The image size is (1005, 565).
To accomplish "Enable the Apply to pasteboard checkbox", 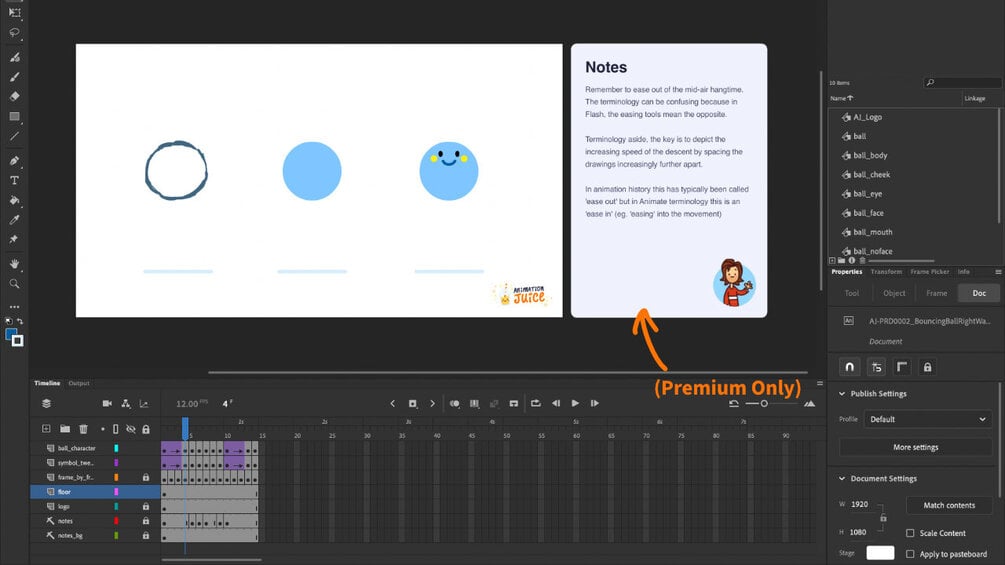I will point(910,554).
